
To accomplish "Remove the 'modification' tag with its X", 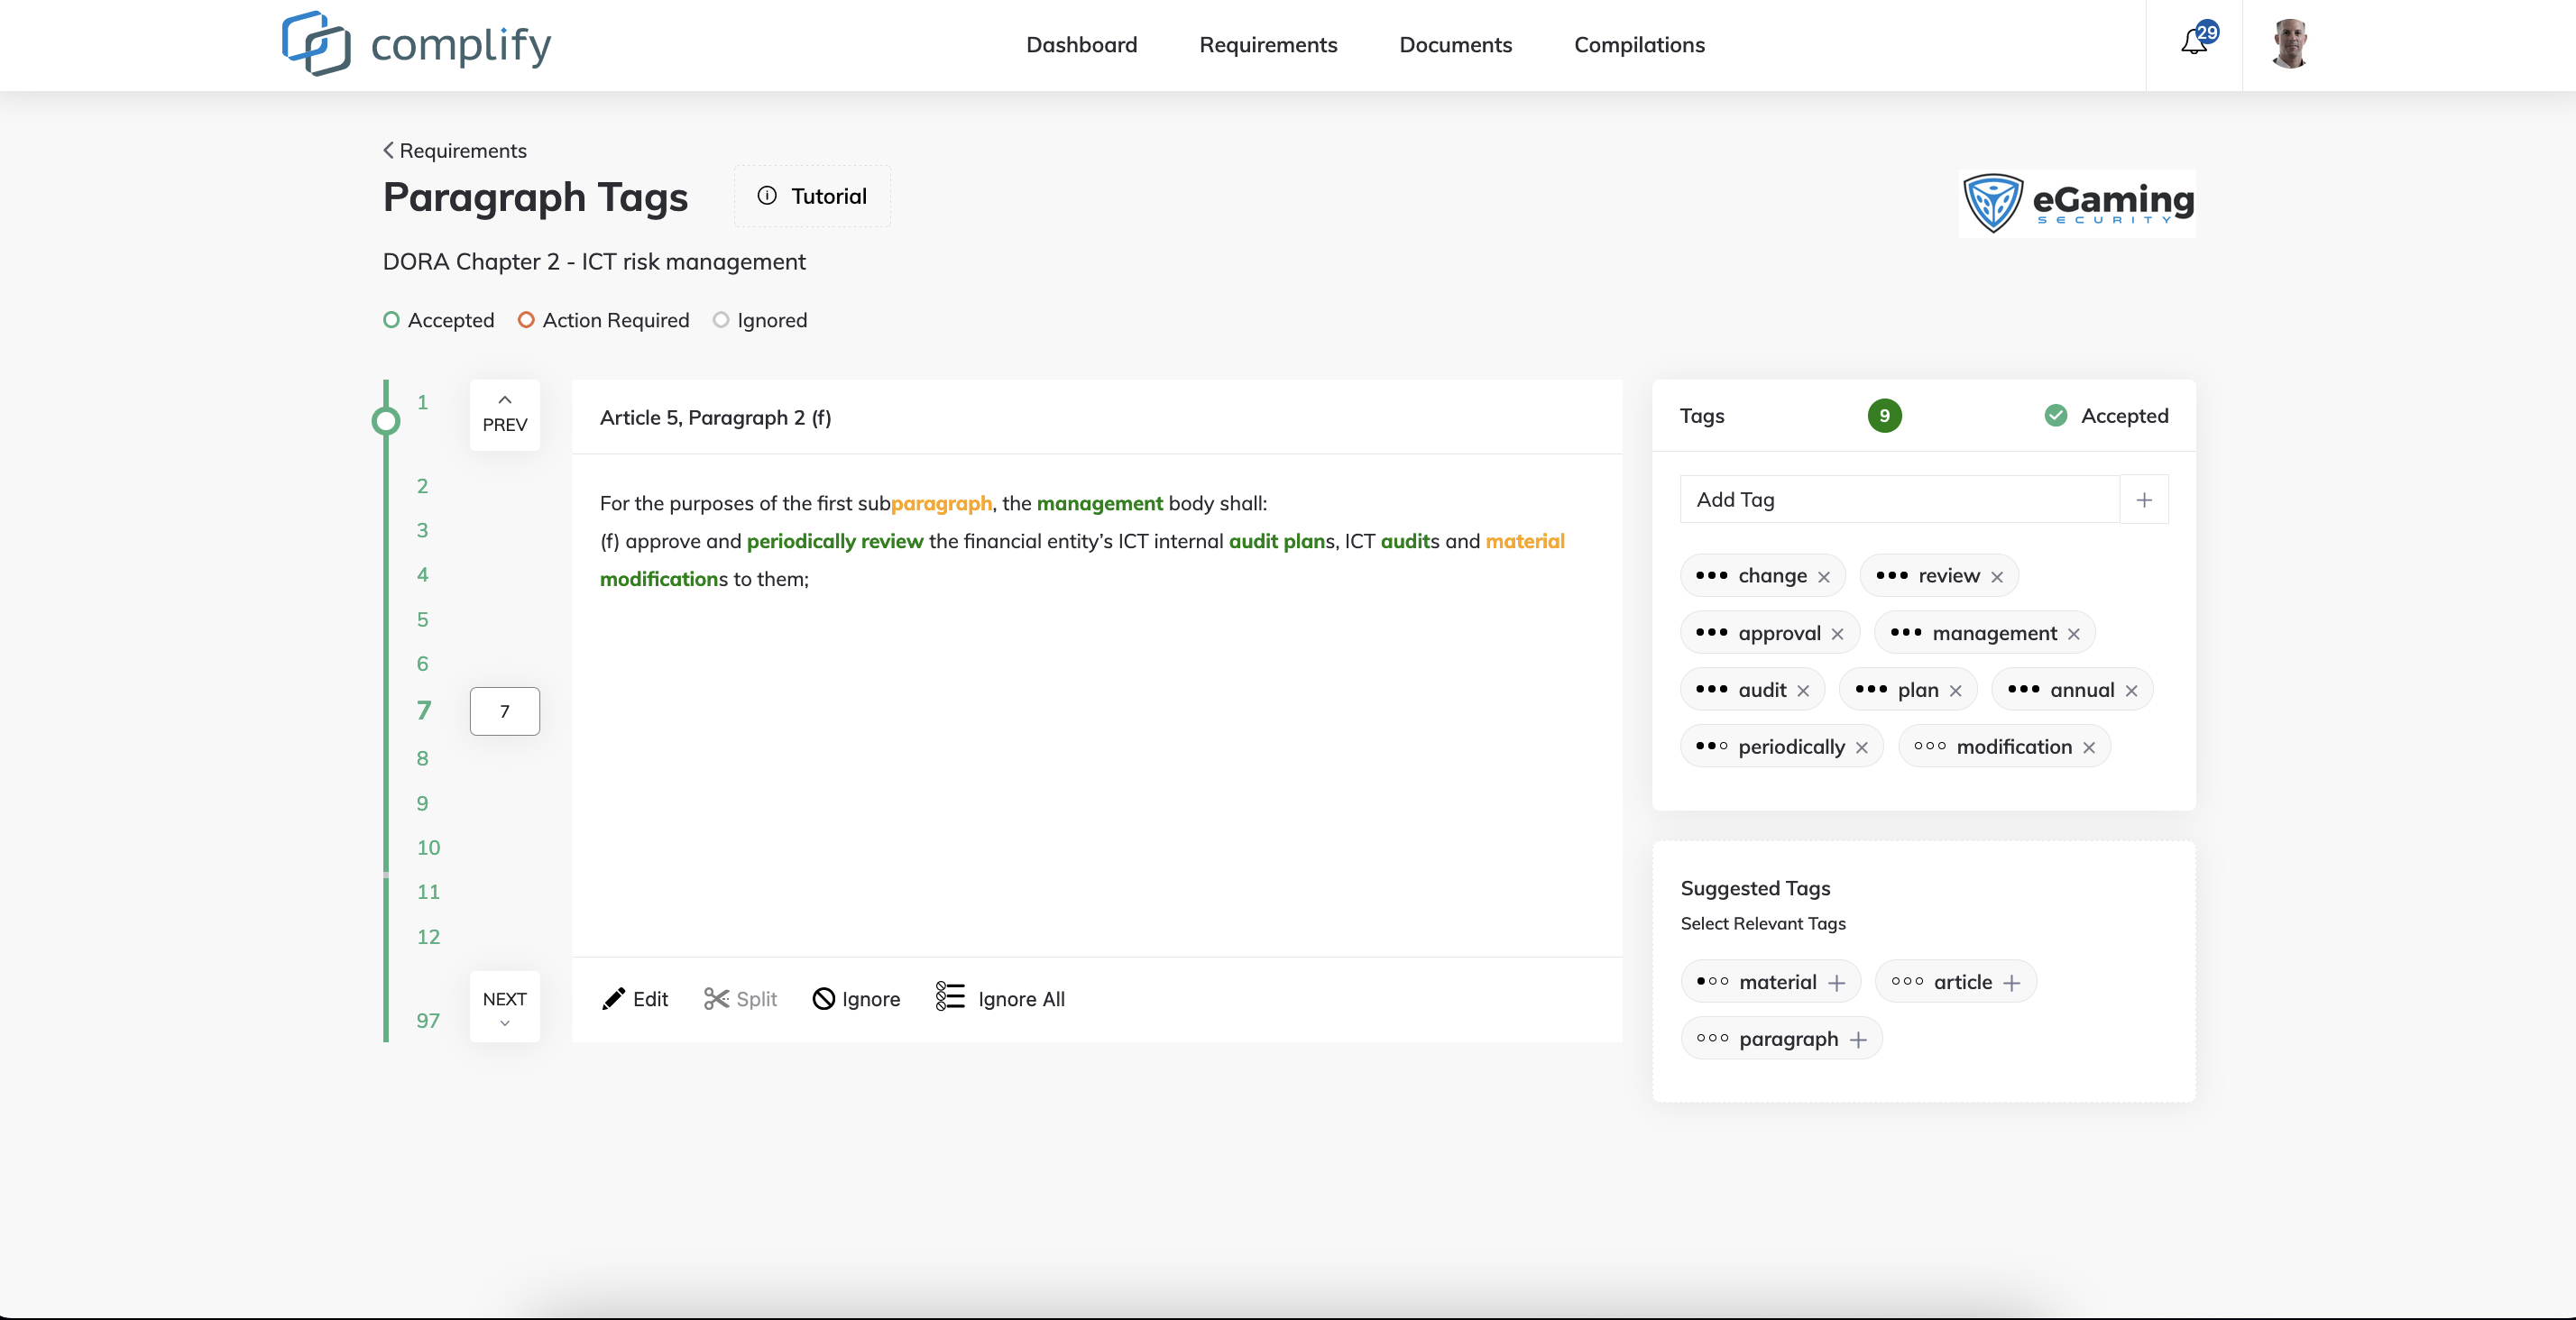I will (2089, 748).
